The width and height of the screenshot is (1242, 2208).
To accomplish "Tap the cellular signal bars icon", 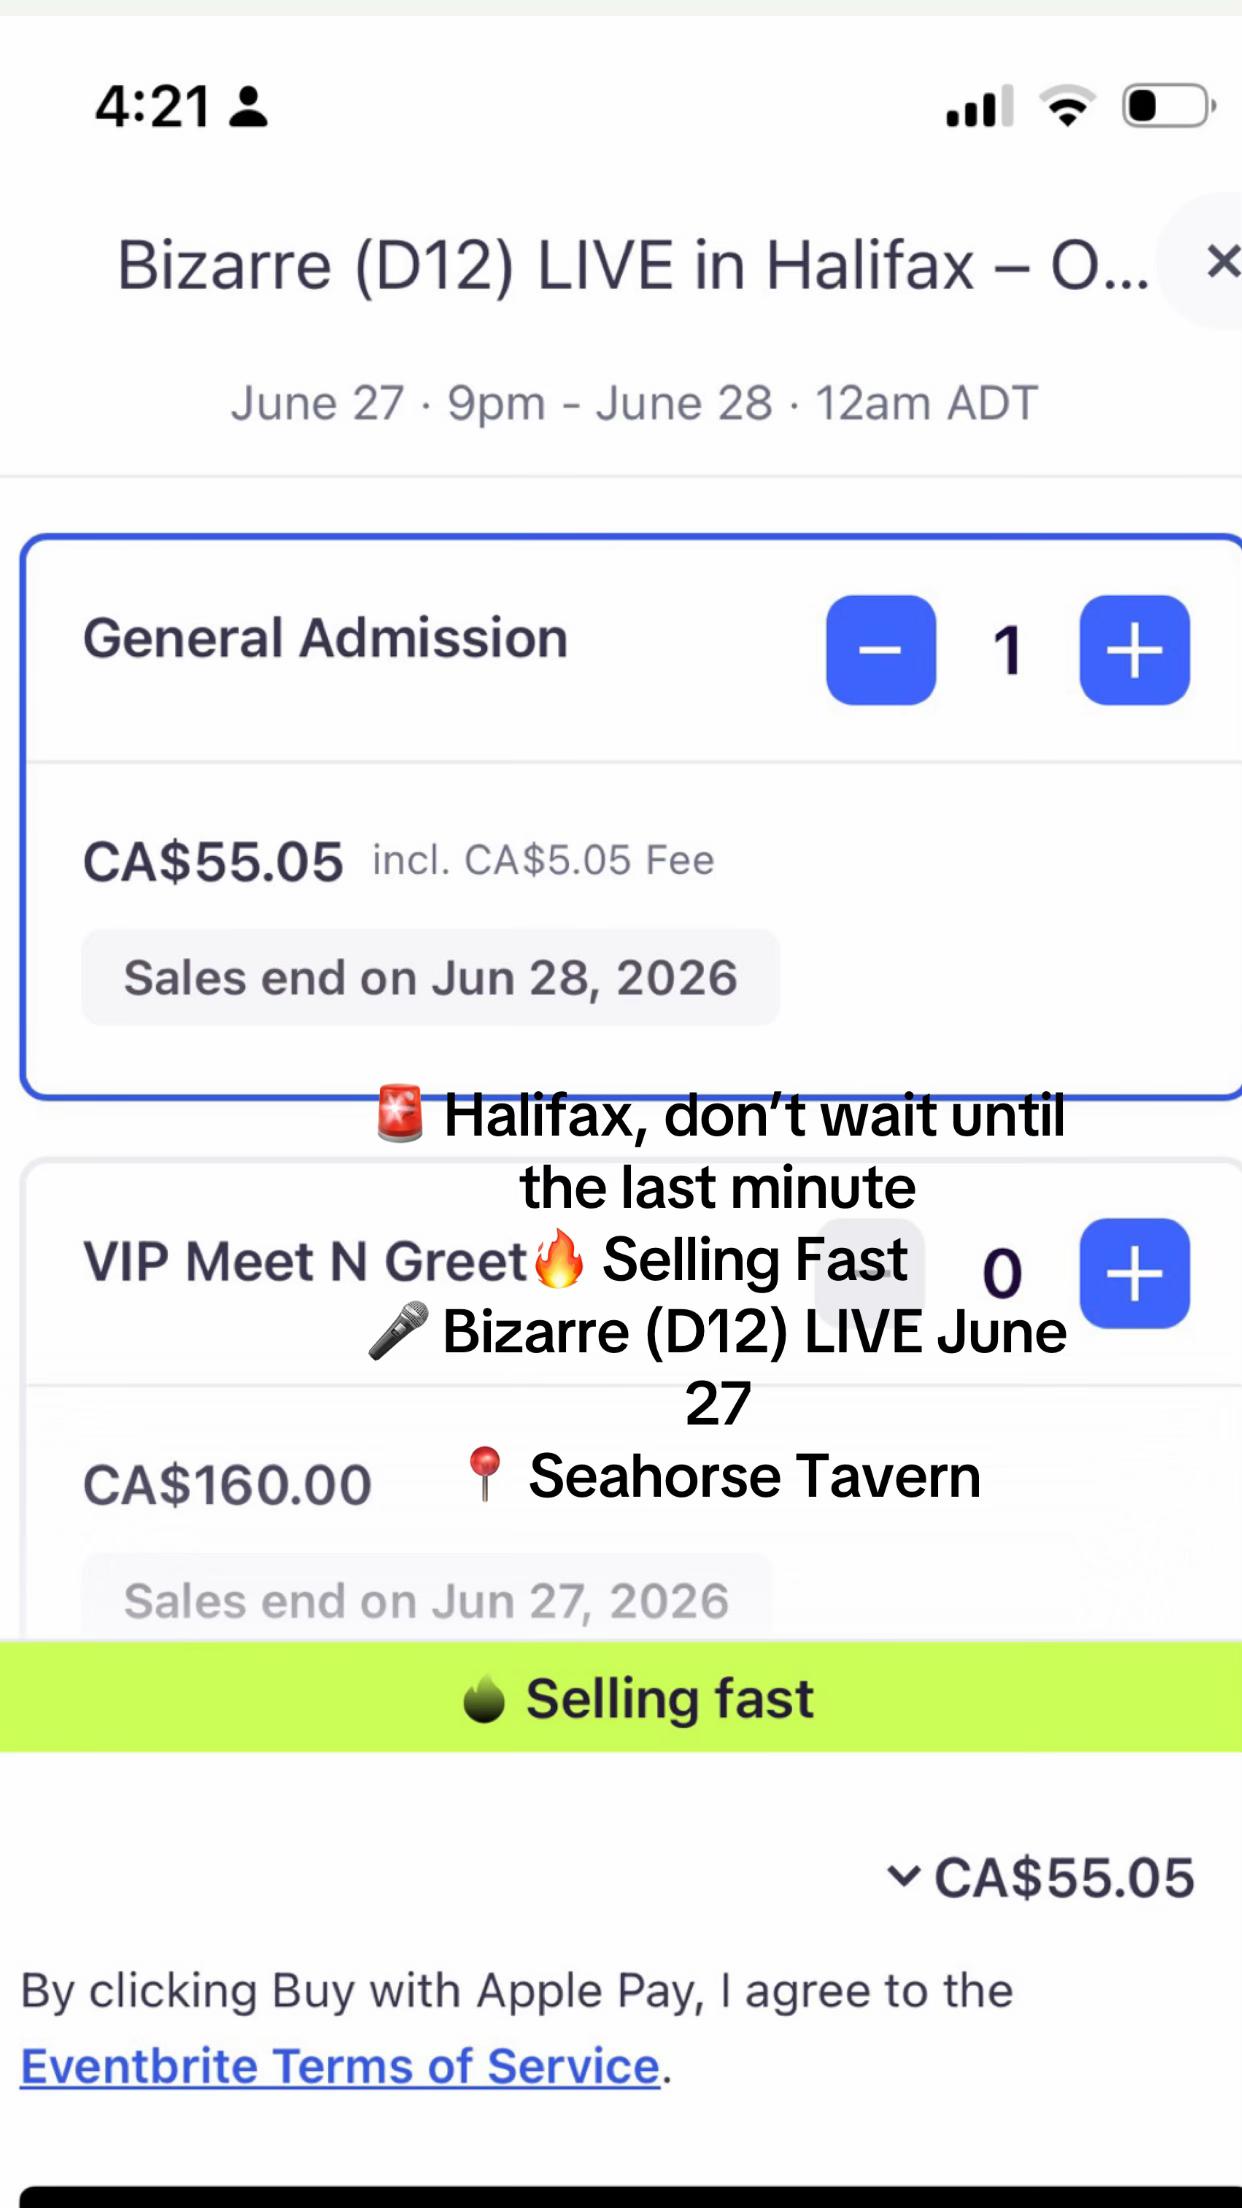I will click(x=980, y=106).
